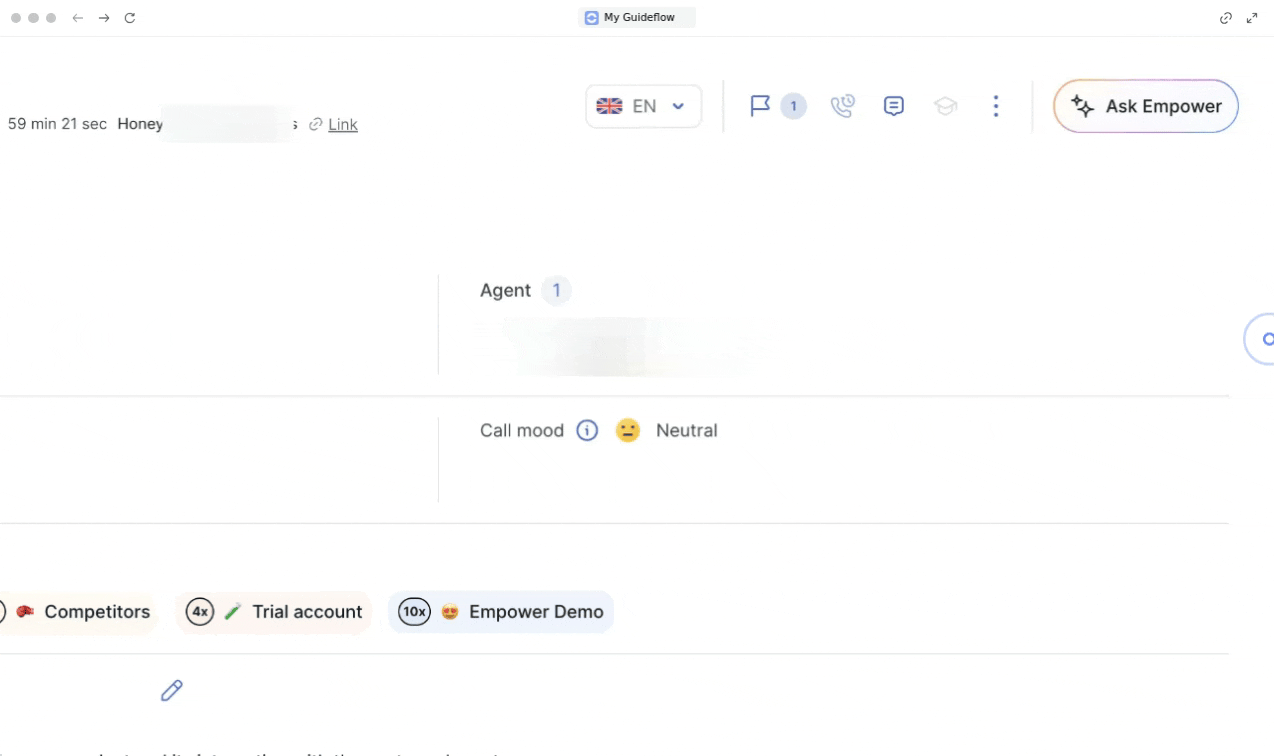Click the Agent count badge
1274x756 pixels.
pos(556,291)
